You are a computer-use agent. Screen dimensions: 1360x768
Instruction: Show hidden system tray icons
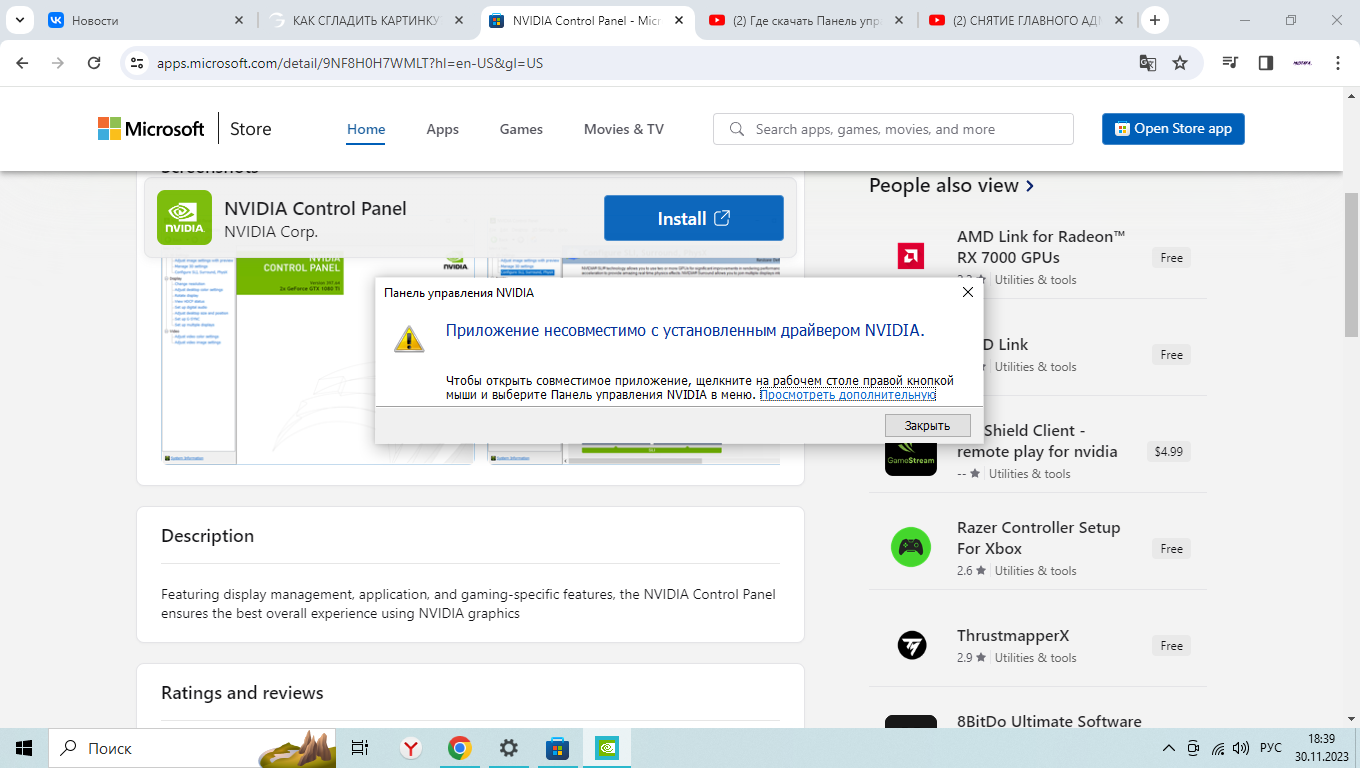tap(1168, 748)
